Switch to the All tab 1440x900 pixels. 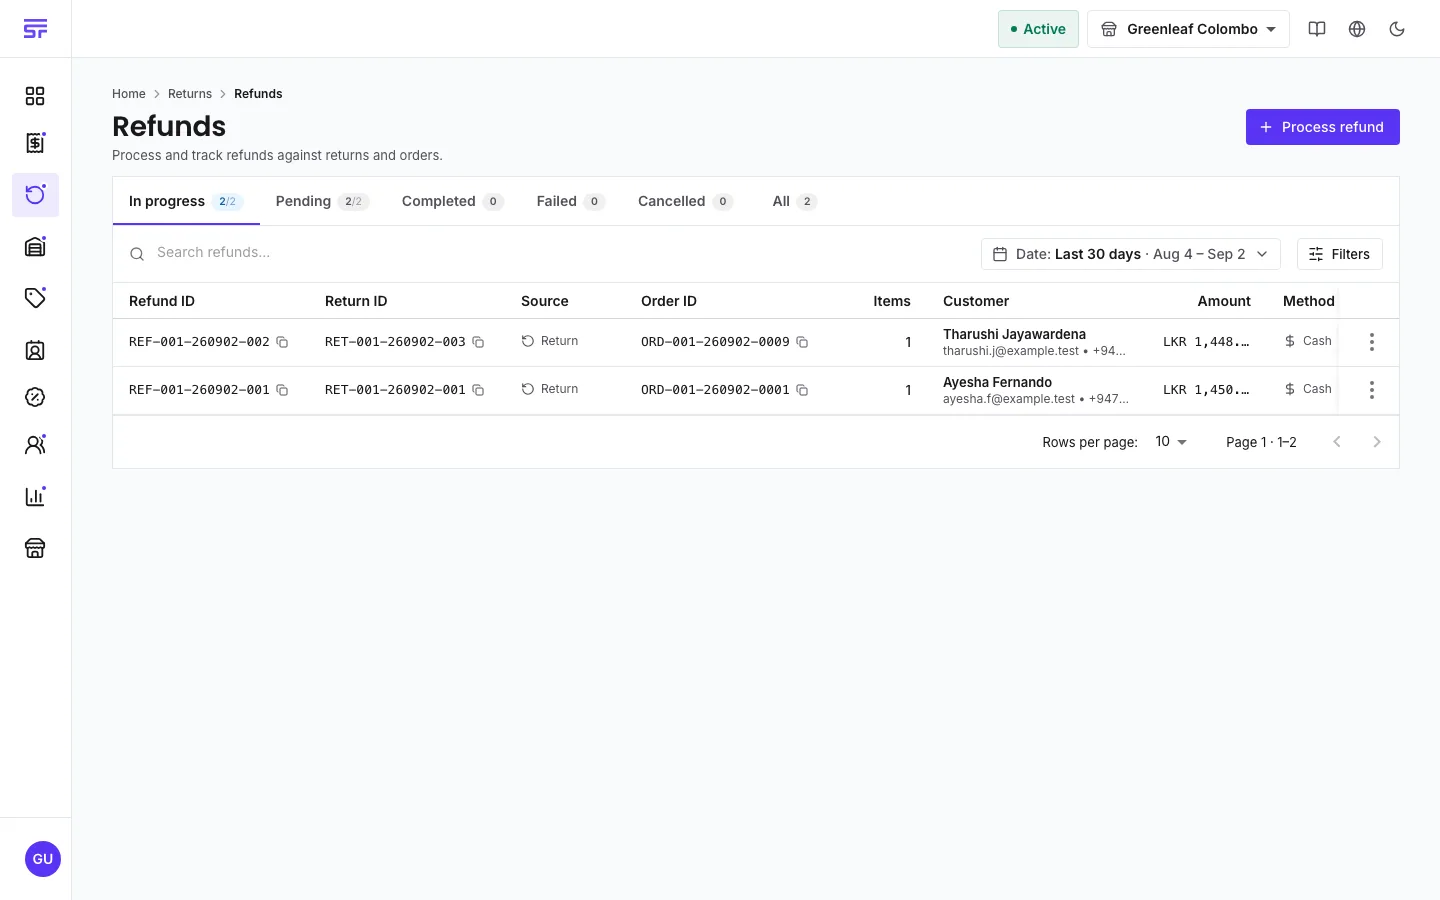click(x=794, y=201)
